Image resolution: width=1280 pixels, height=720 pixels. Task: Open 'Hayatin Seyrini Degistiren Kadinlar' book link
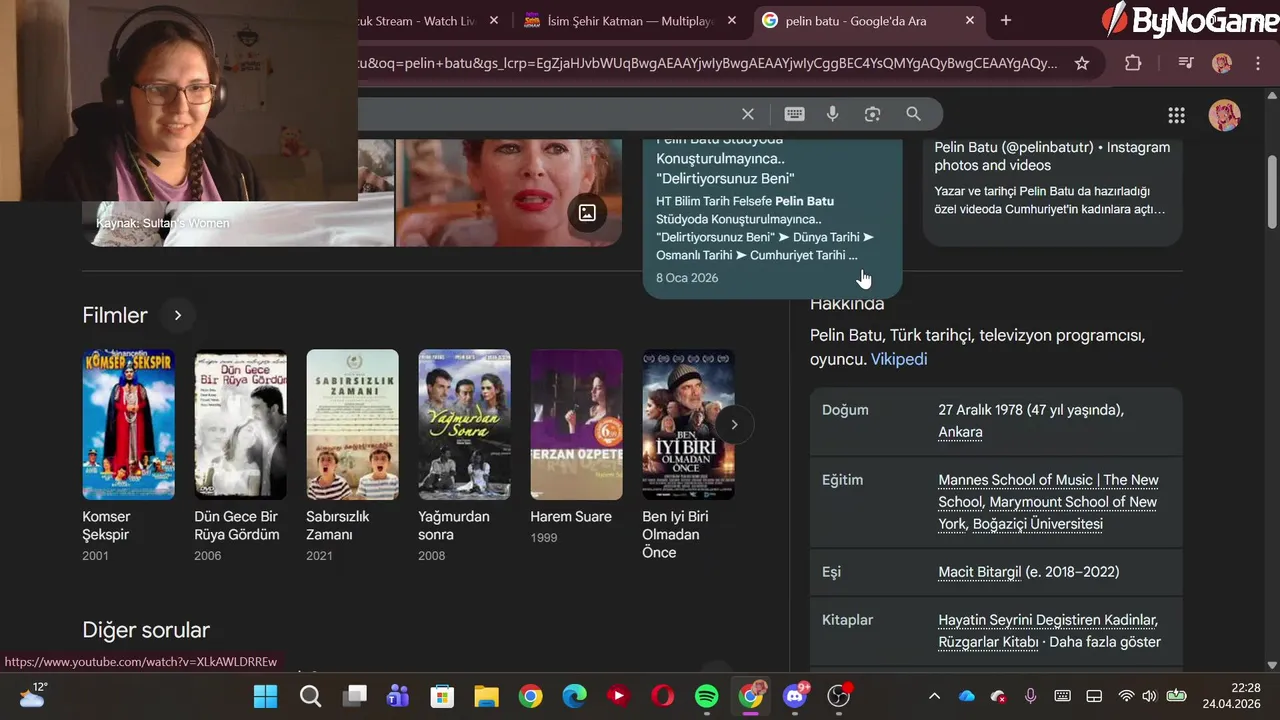(x=1048, y=620)
